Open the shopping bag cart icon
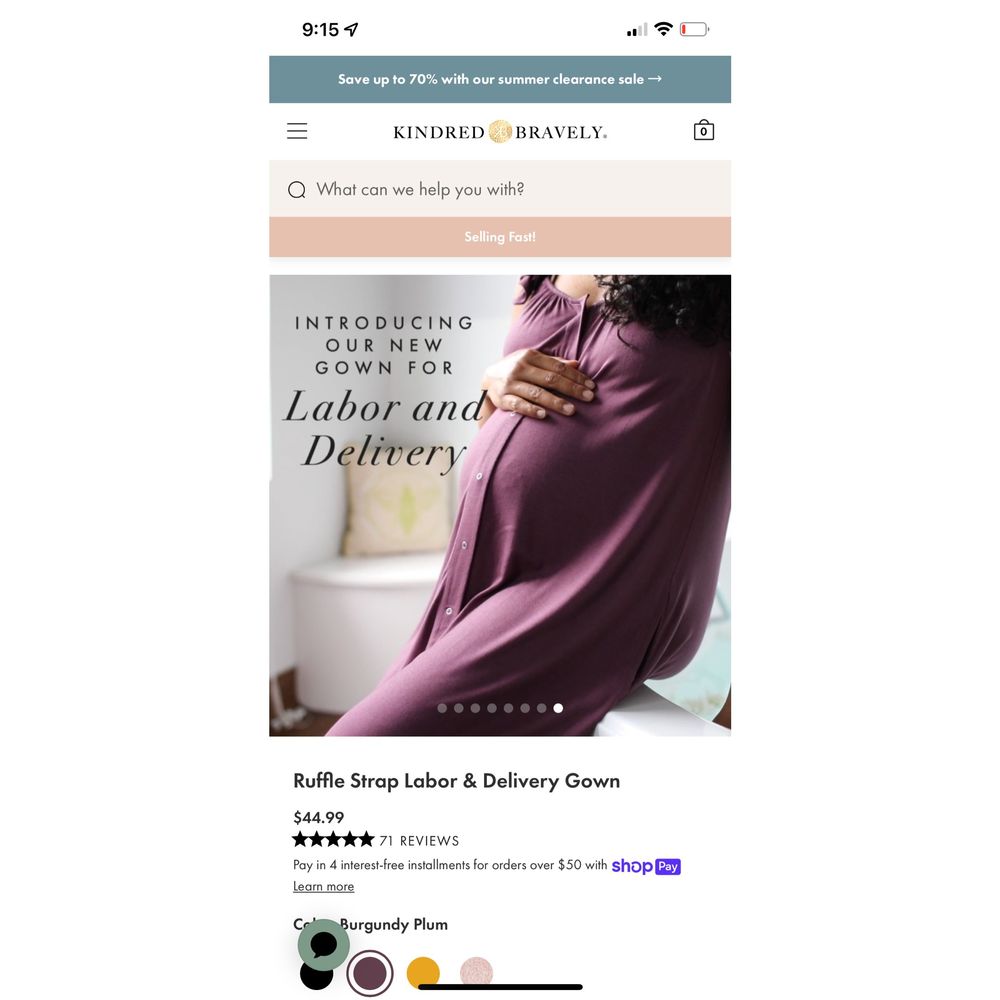1000x1000 pixels. tap(703, 130)
